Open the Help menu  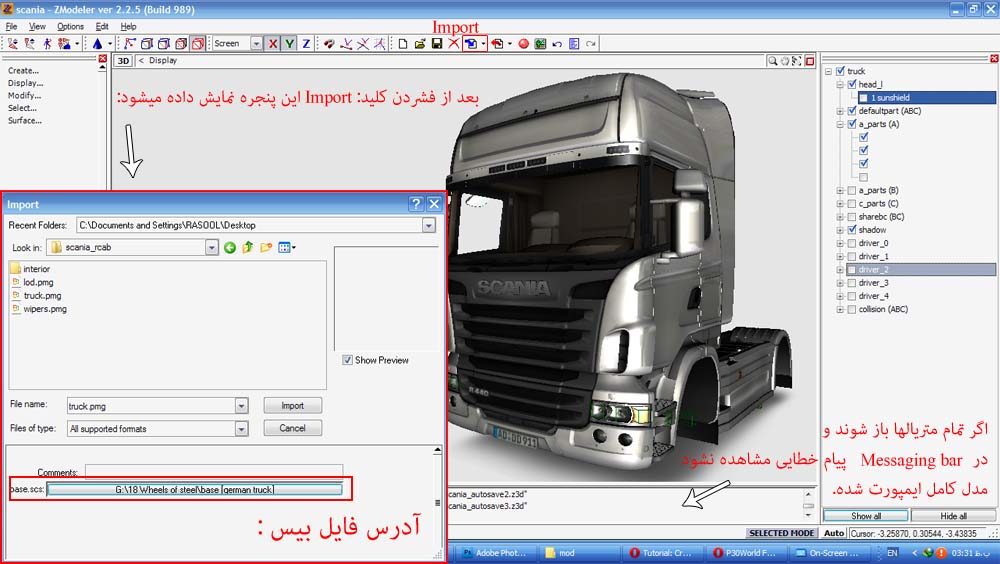tap(128, 26)
